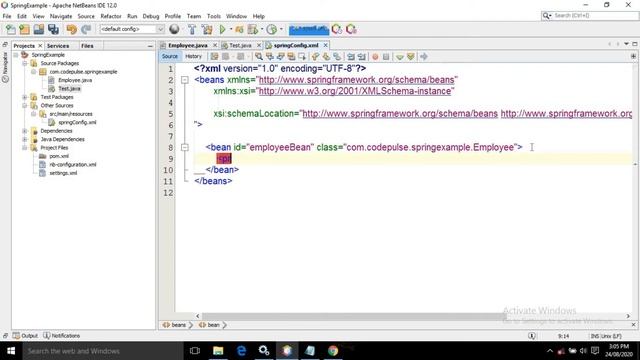Click the Clean and Build icon
Image resolution: width=640 pixels, height=360 pixels.
tap(207, 29)
